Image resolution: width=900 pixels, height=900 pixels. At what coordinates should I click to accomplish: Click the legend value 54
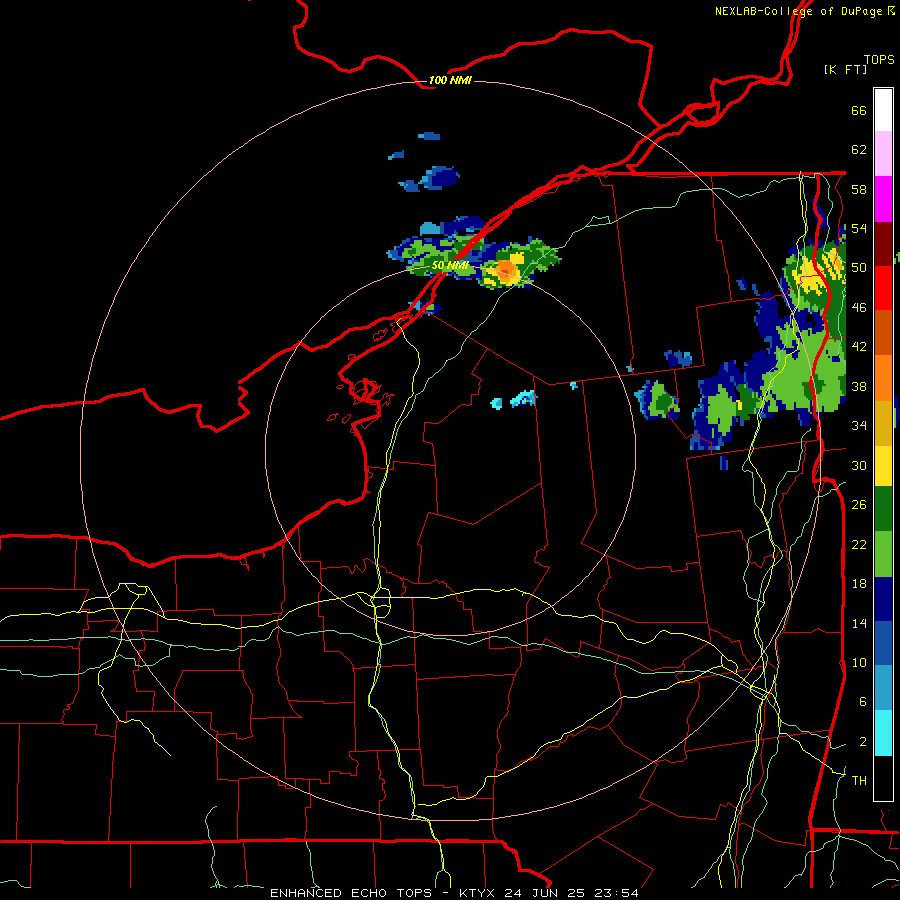click(859, 228)
